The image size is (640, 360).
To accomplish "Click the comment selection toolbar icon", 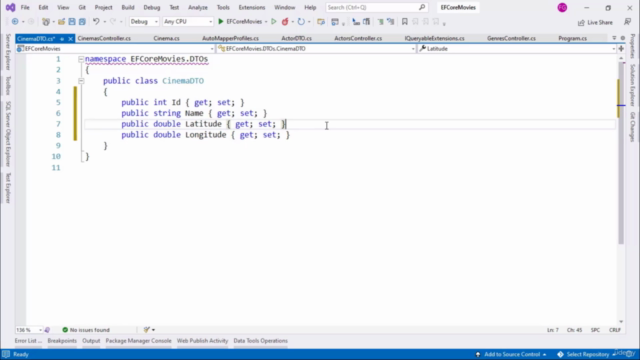I will [380, 22].
